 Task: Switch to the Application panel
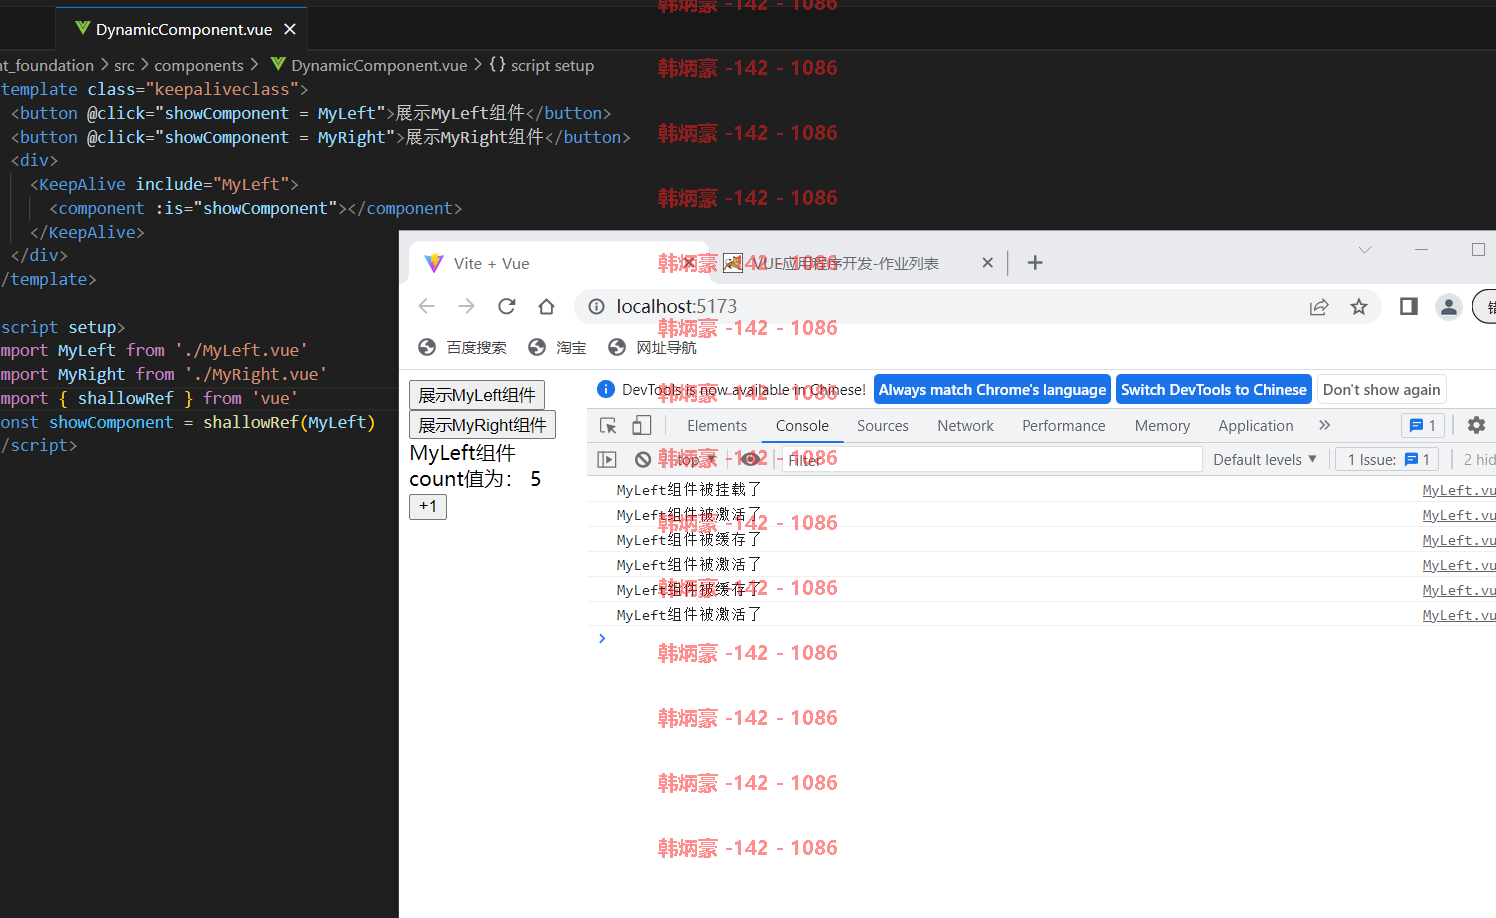point(1256,425)
